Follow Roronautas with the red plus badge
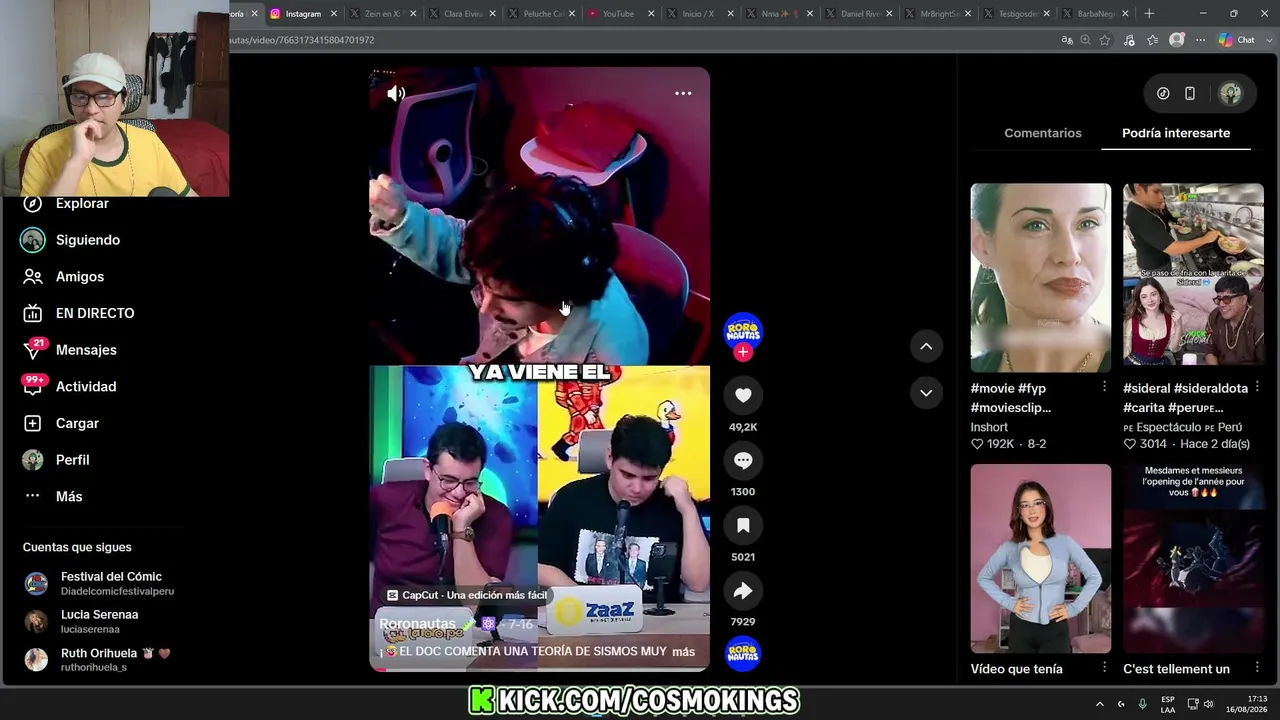This screenshot has width=1280, height=720. [x=743, y=352]
